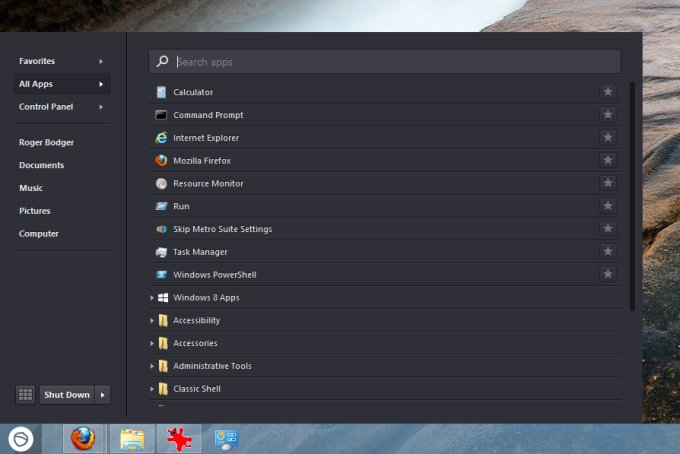Click the Accessories folder icon
The width and height of the screenshot is (680, 454).
pos(163,343)
